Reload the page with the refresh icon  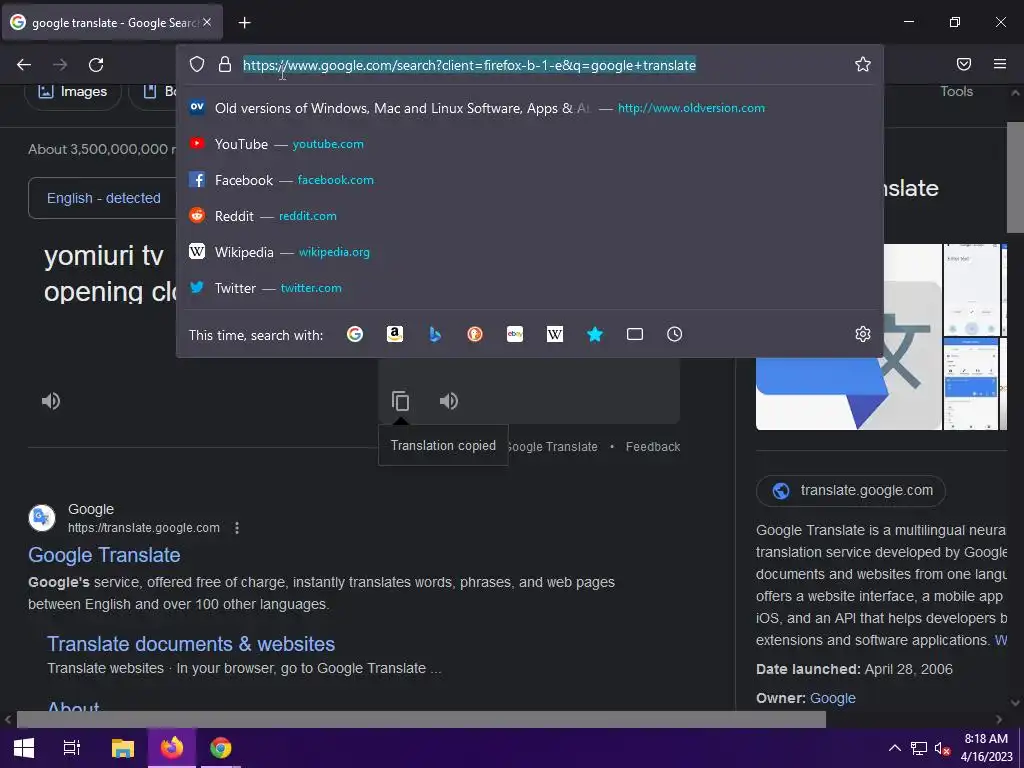tap(96, 65)
